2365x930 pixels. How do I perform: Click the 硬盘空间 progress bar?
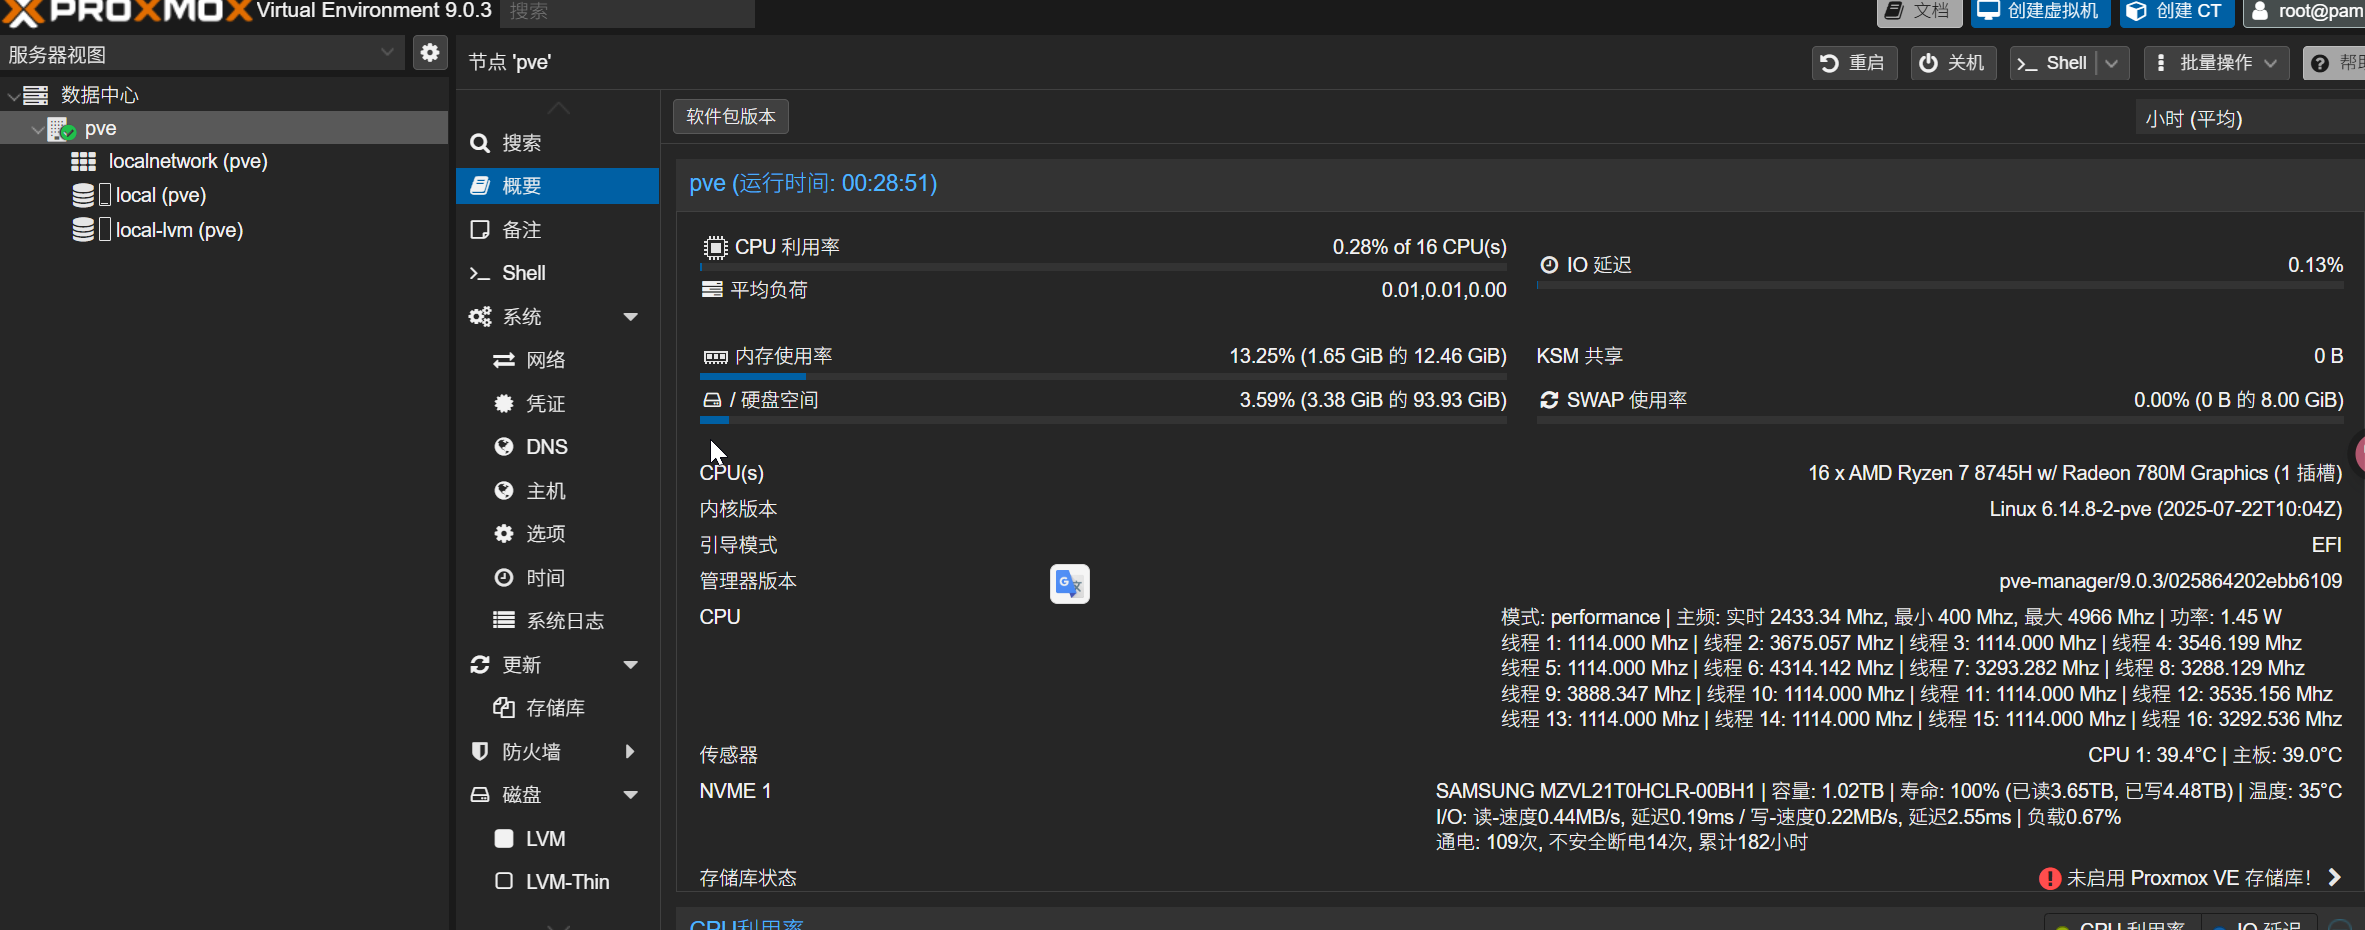point(1103,420)
